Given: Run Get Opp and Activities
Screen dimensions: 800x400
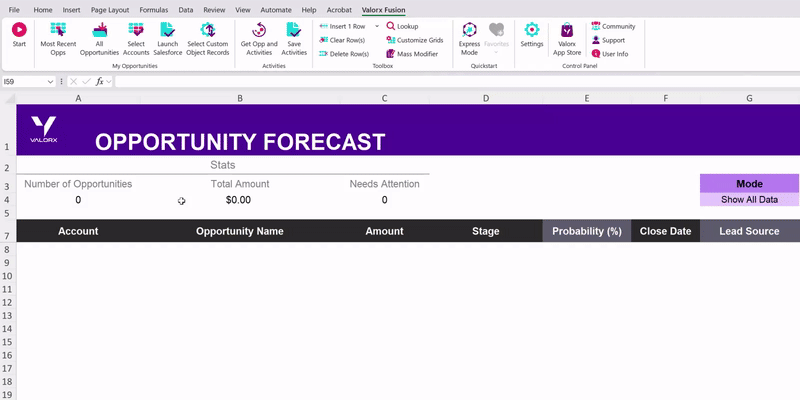Looking at the screenshot, I should click(x=259, y=39).
